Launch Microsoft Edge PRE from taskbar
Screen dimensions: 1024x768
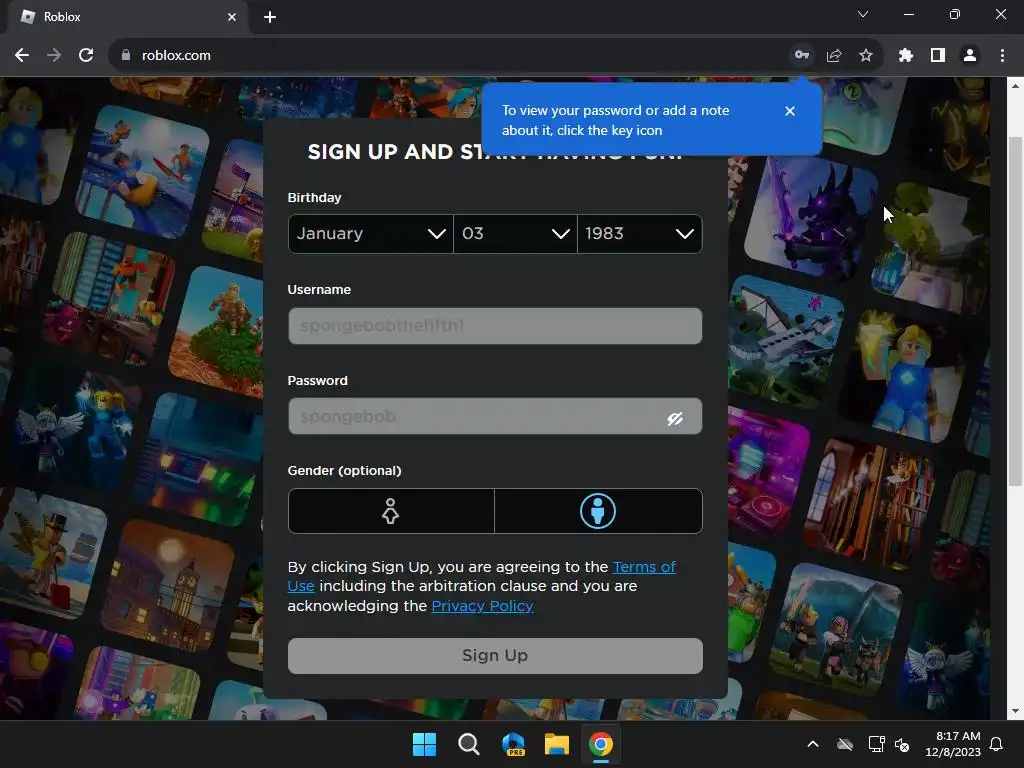[513, 744]
